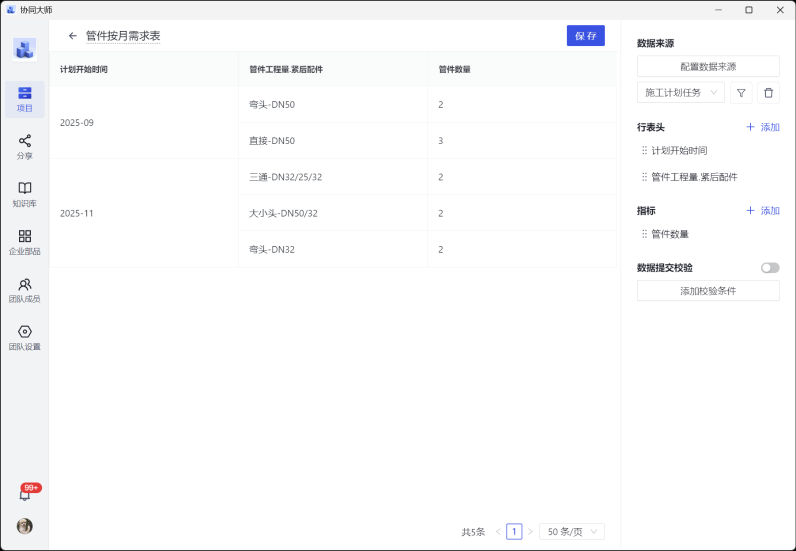Delete the data source with trash icon
796x551 pixels.
[768, 93]
